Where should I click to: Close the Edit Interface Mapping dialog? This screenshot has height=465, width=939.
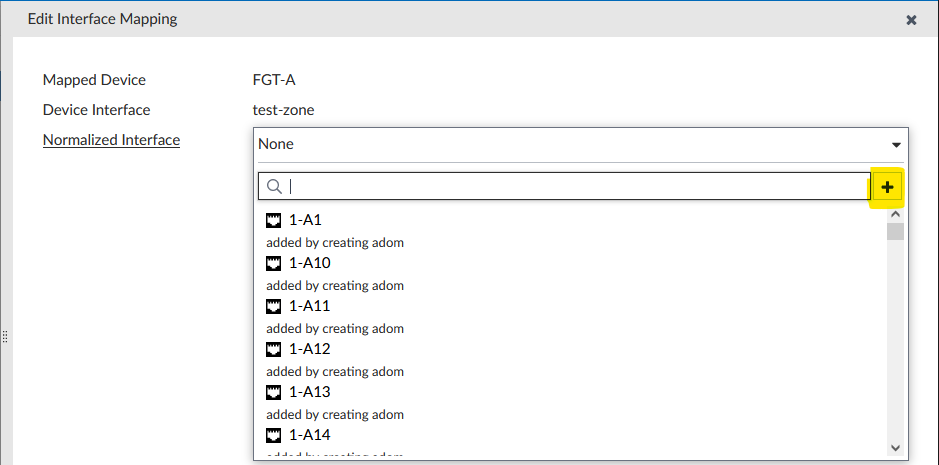[911, 19]
